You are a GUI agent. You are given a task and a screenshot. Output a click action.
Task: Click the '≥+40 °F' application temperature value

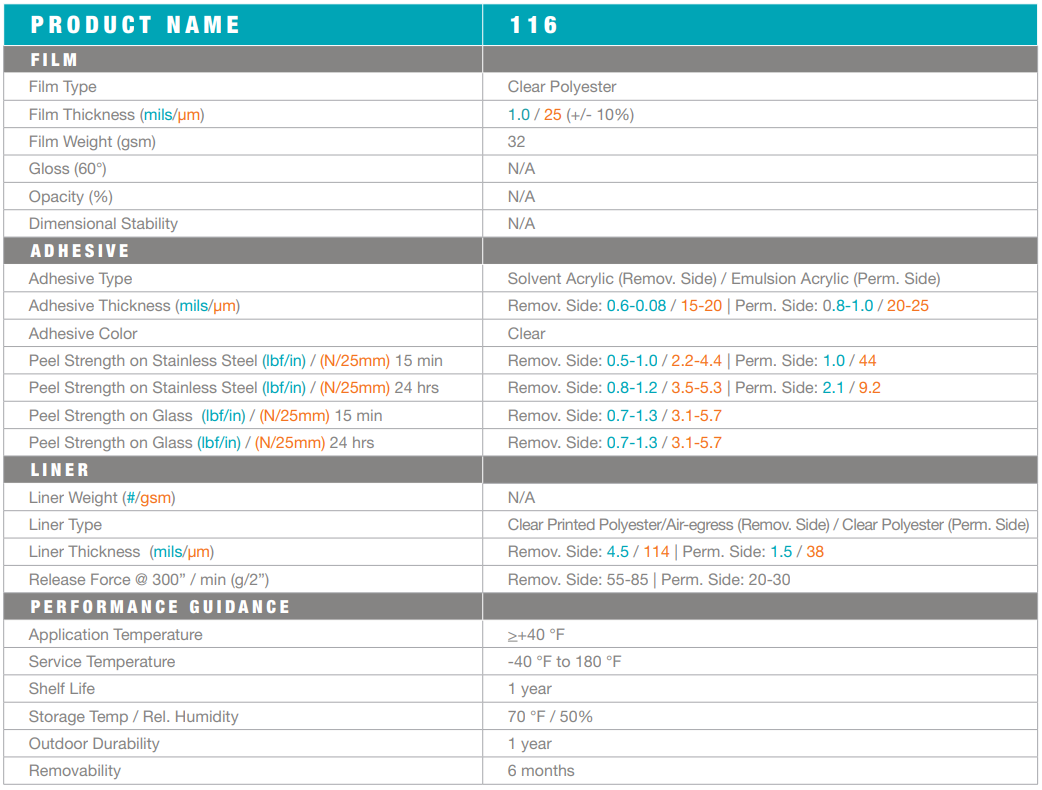point(536,635)
